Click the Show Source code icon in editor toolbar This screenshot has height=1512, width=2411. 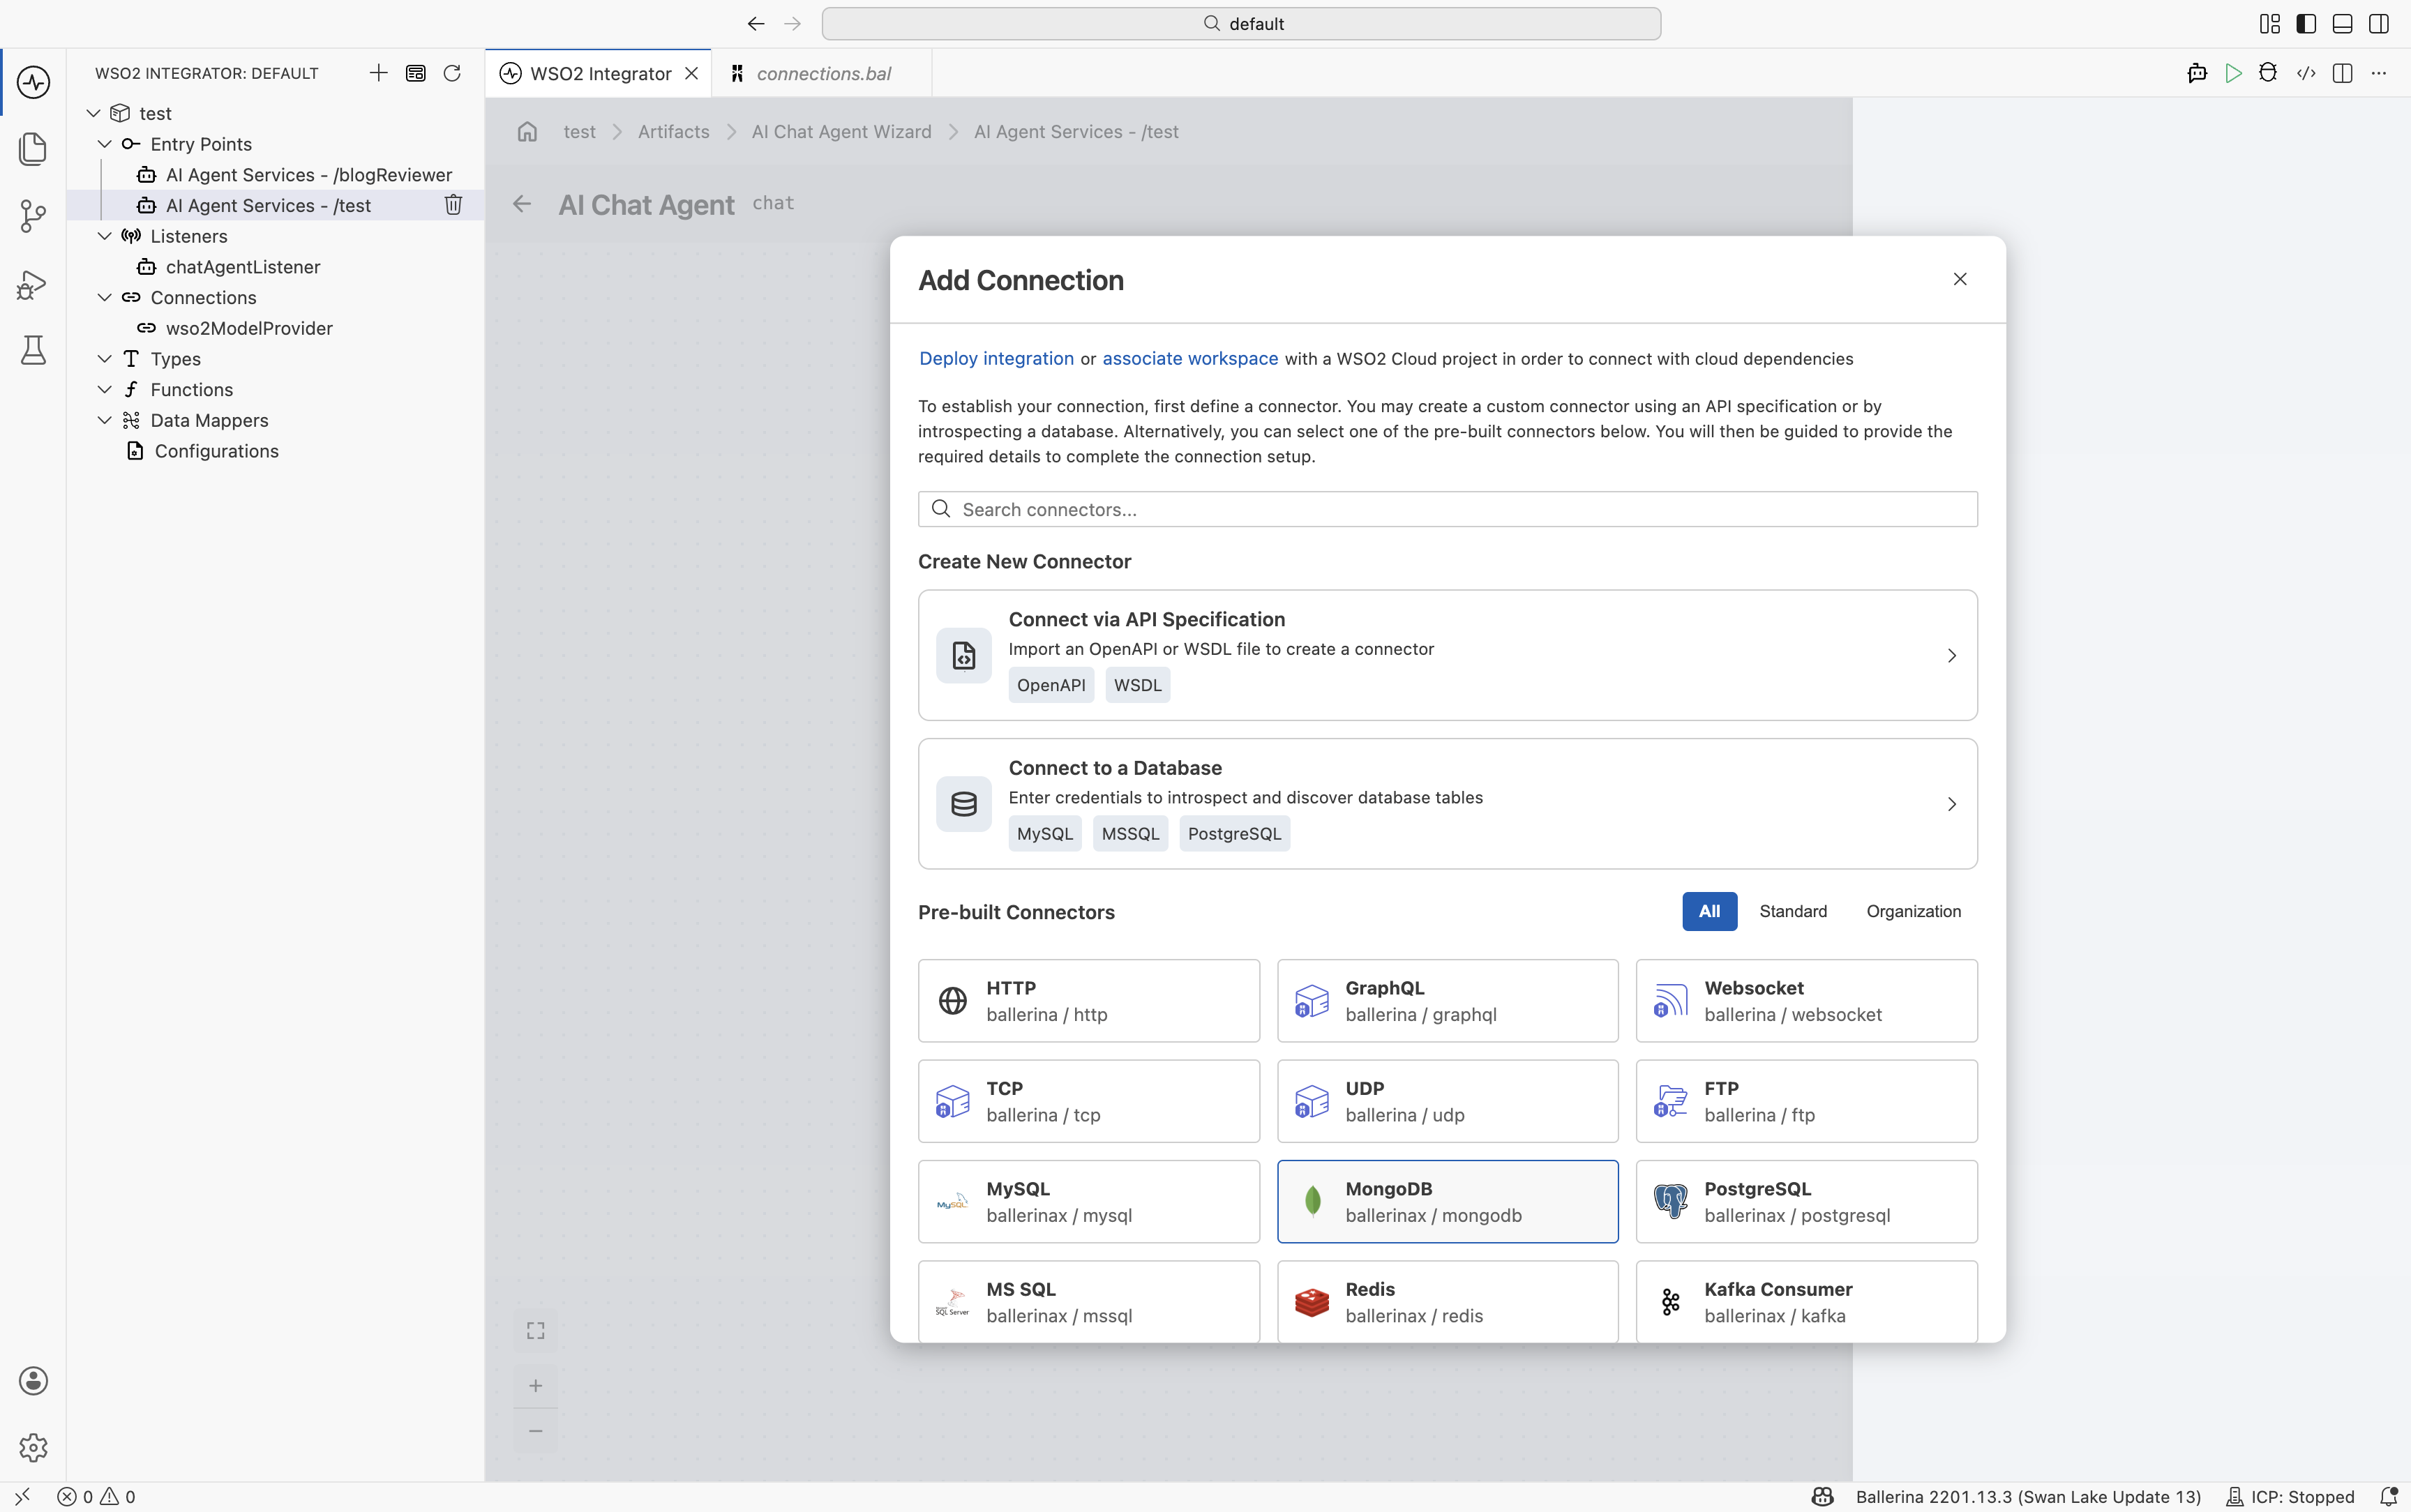[x=2306, y=73]
